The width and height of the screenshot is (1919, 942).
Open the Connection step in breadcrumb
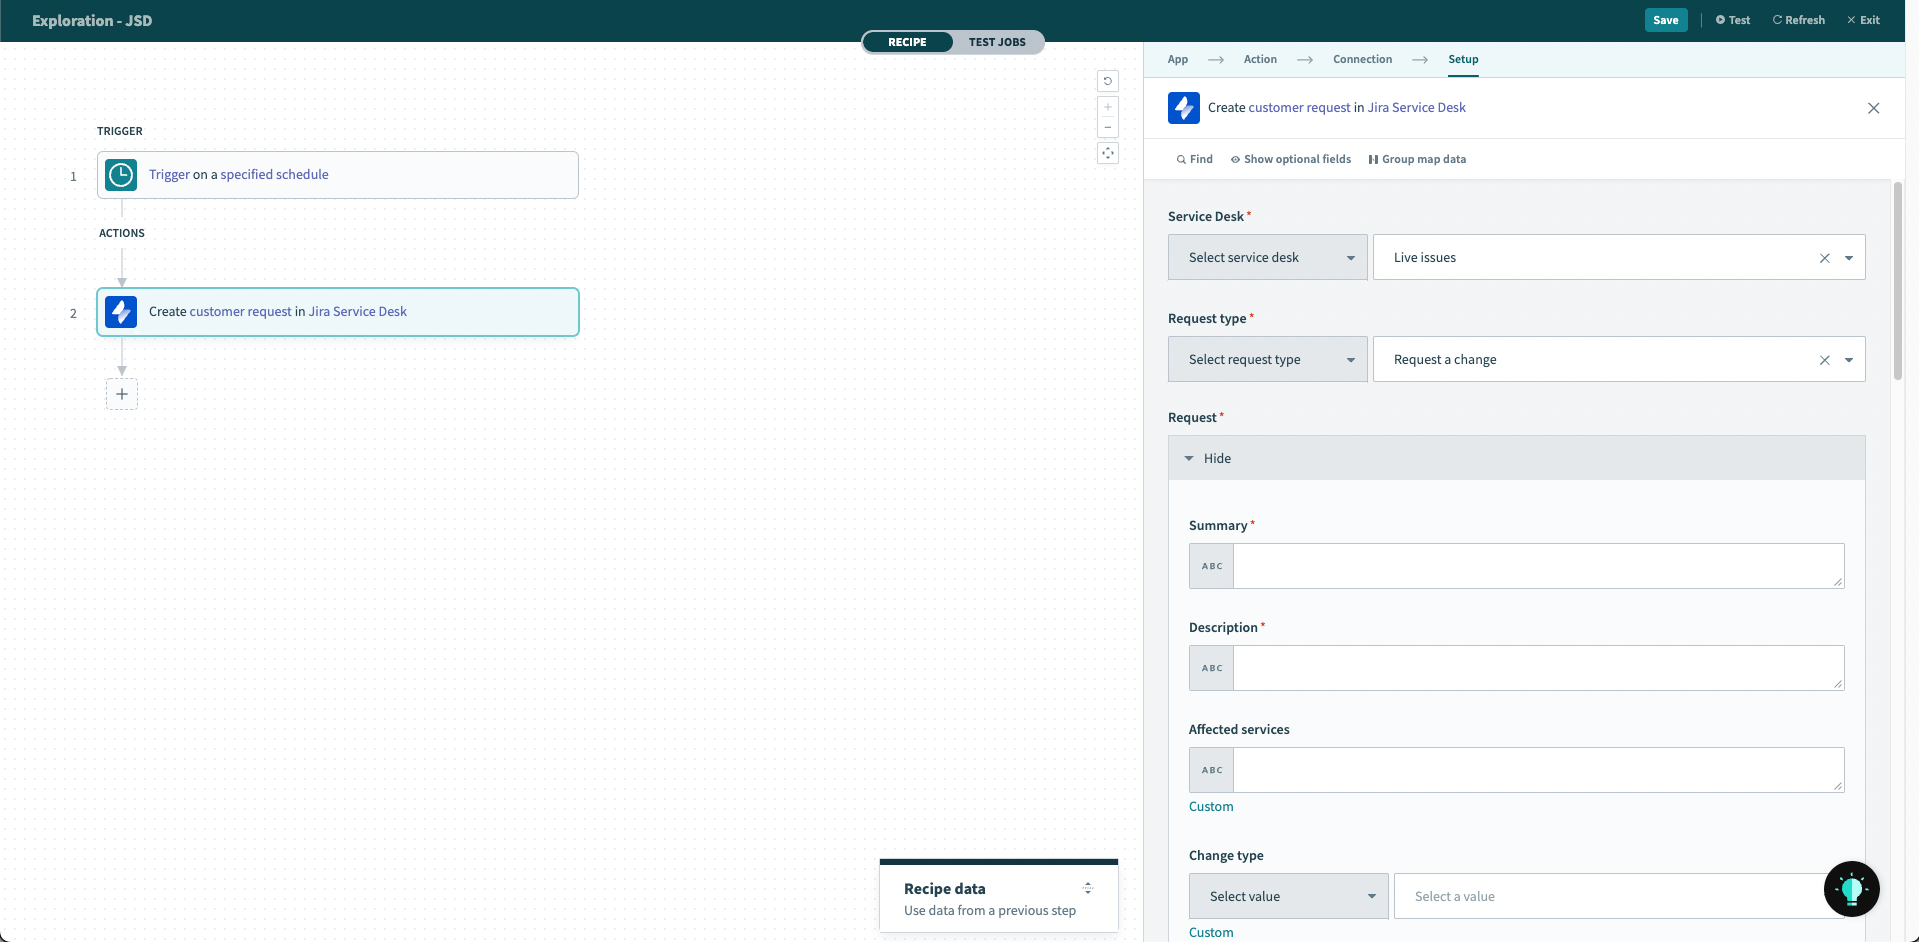click(1361, 59)
